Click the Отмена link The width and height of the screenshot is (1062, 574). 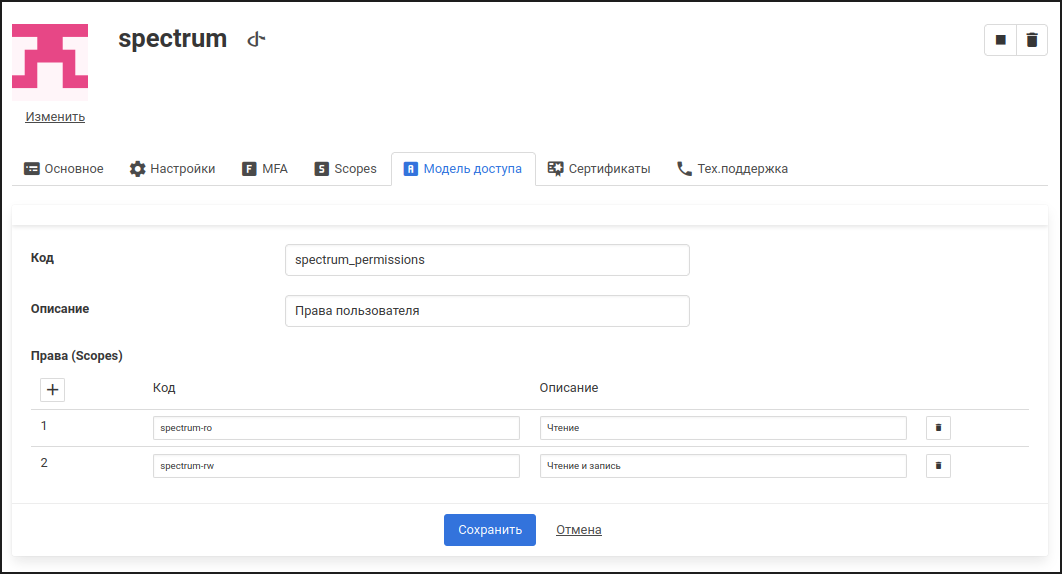[579, 530]
